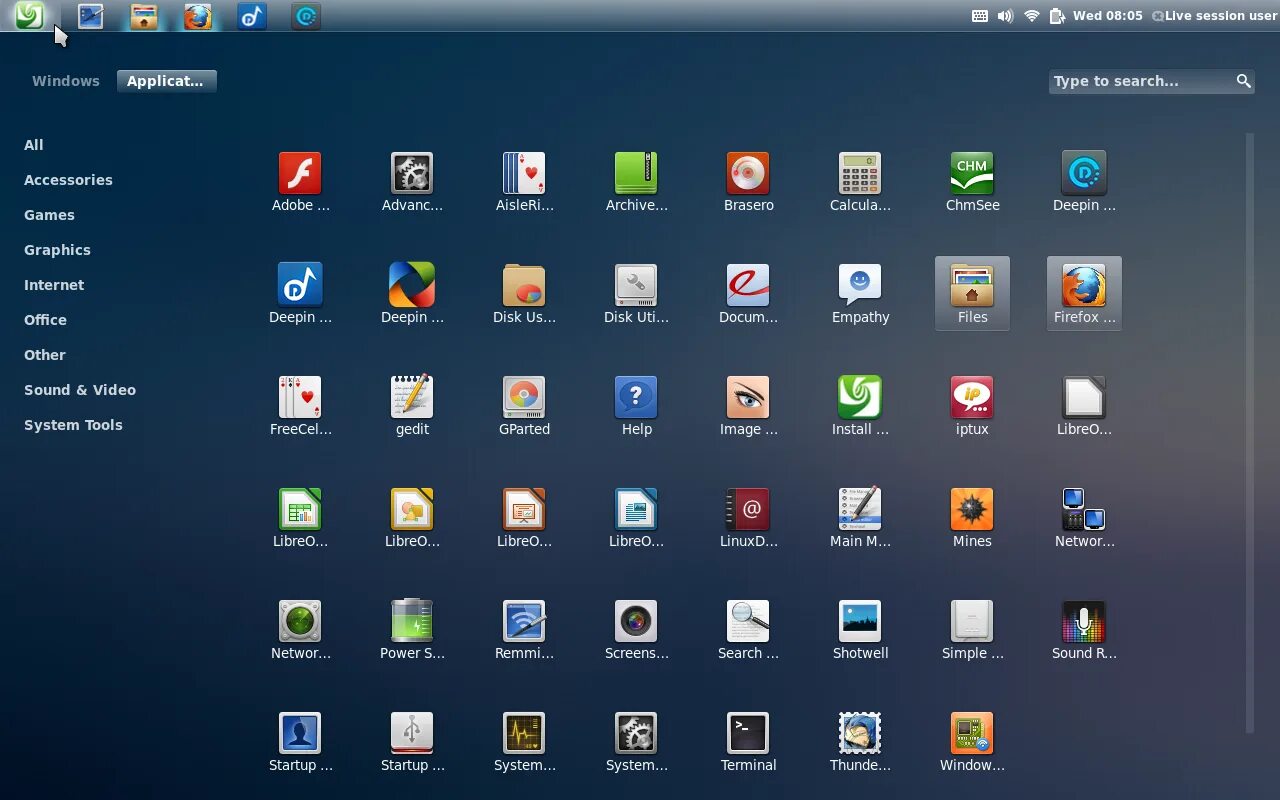This screenshot has height=800, width=1280.
Task: Select the Applicat... tab
Action: (x=166, y=81)
